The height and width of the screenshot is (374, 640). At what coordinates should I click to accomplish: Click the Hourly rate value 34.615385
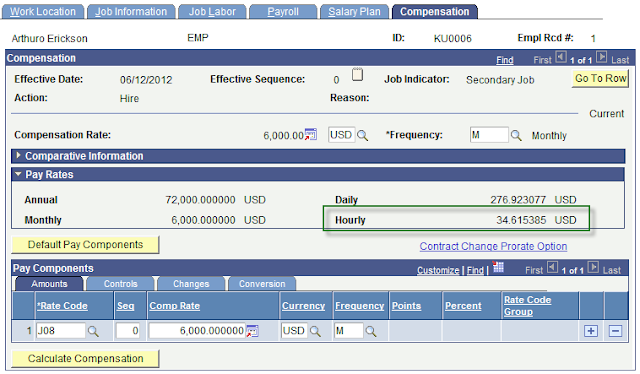521,220
